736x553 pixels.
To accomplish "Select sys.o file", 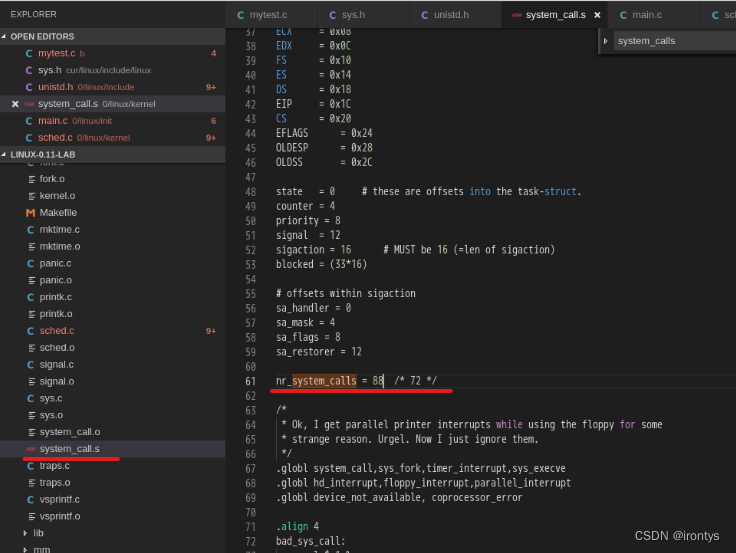I will pyautogui.click(x=113, y=415).
